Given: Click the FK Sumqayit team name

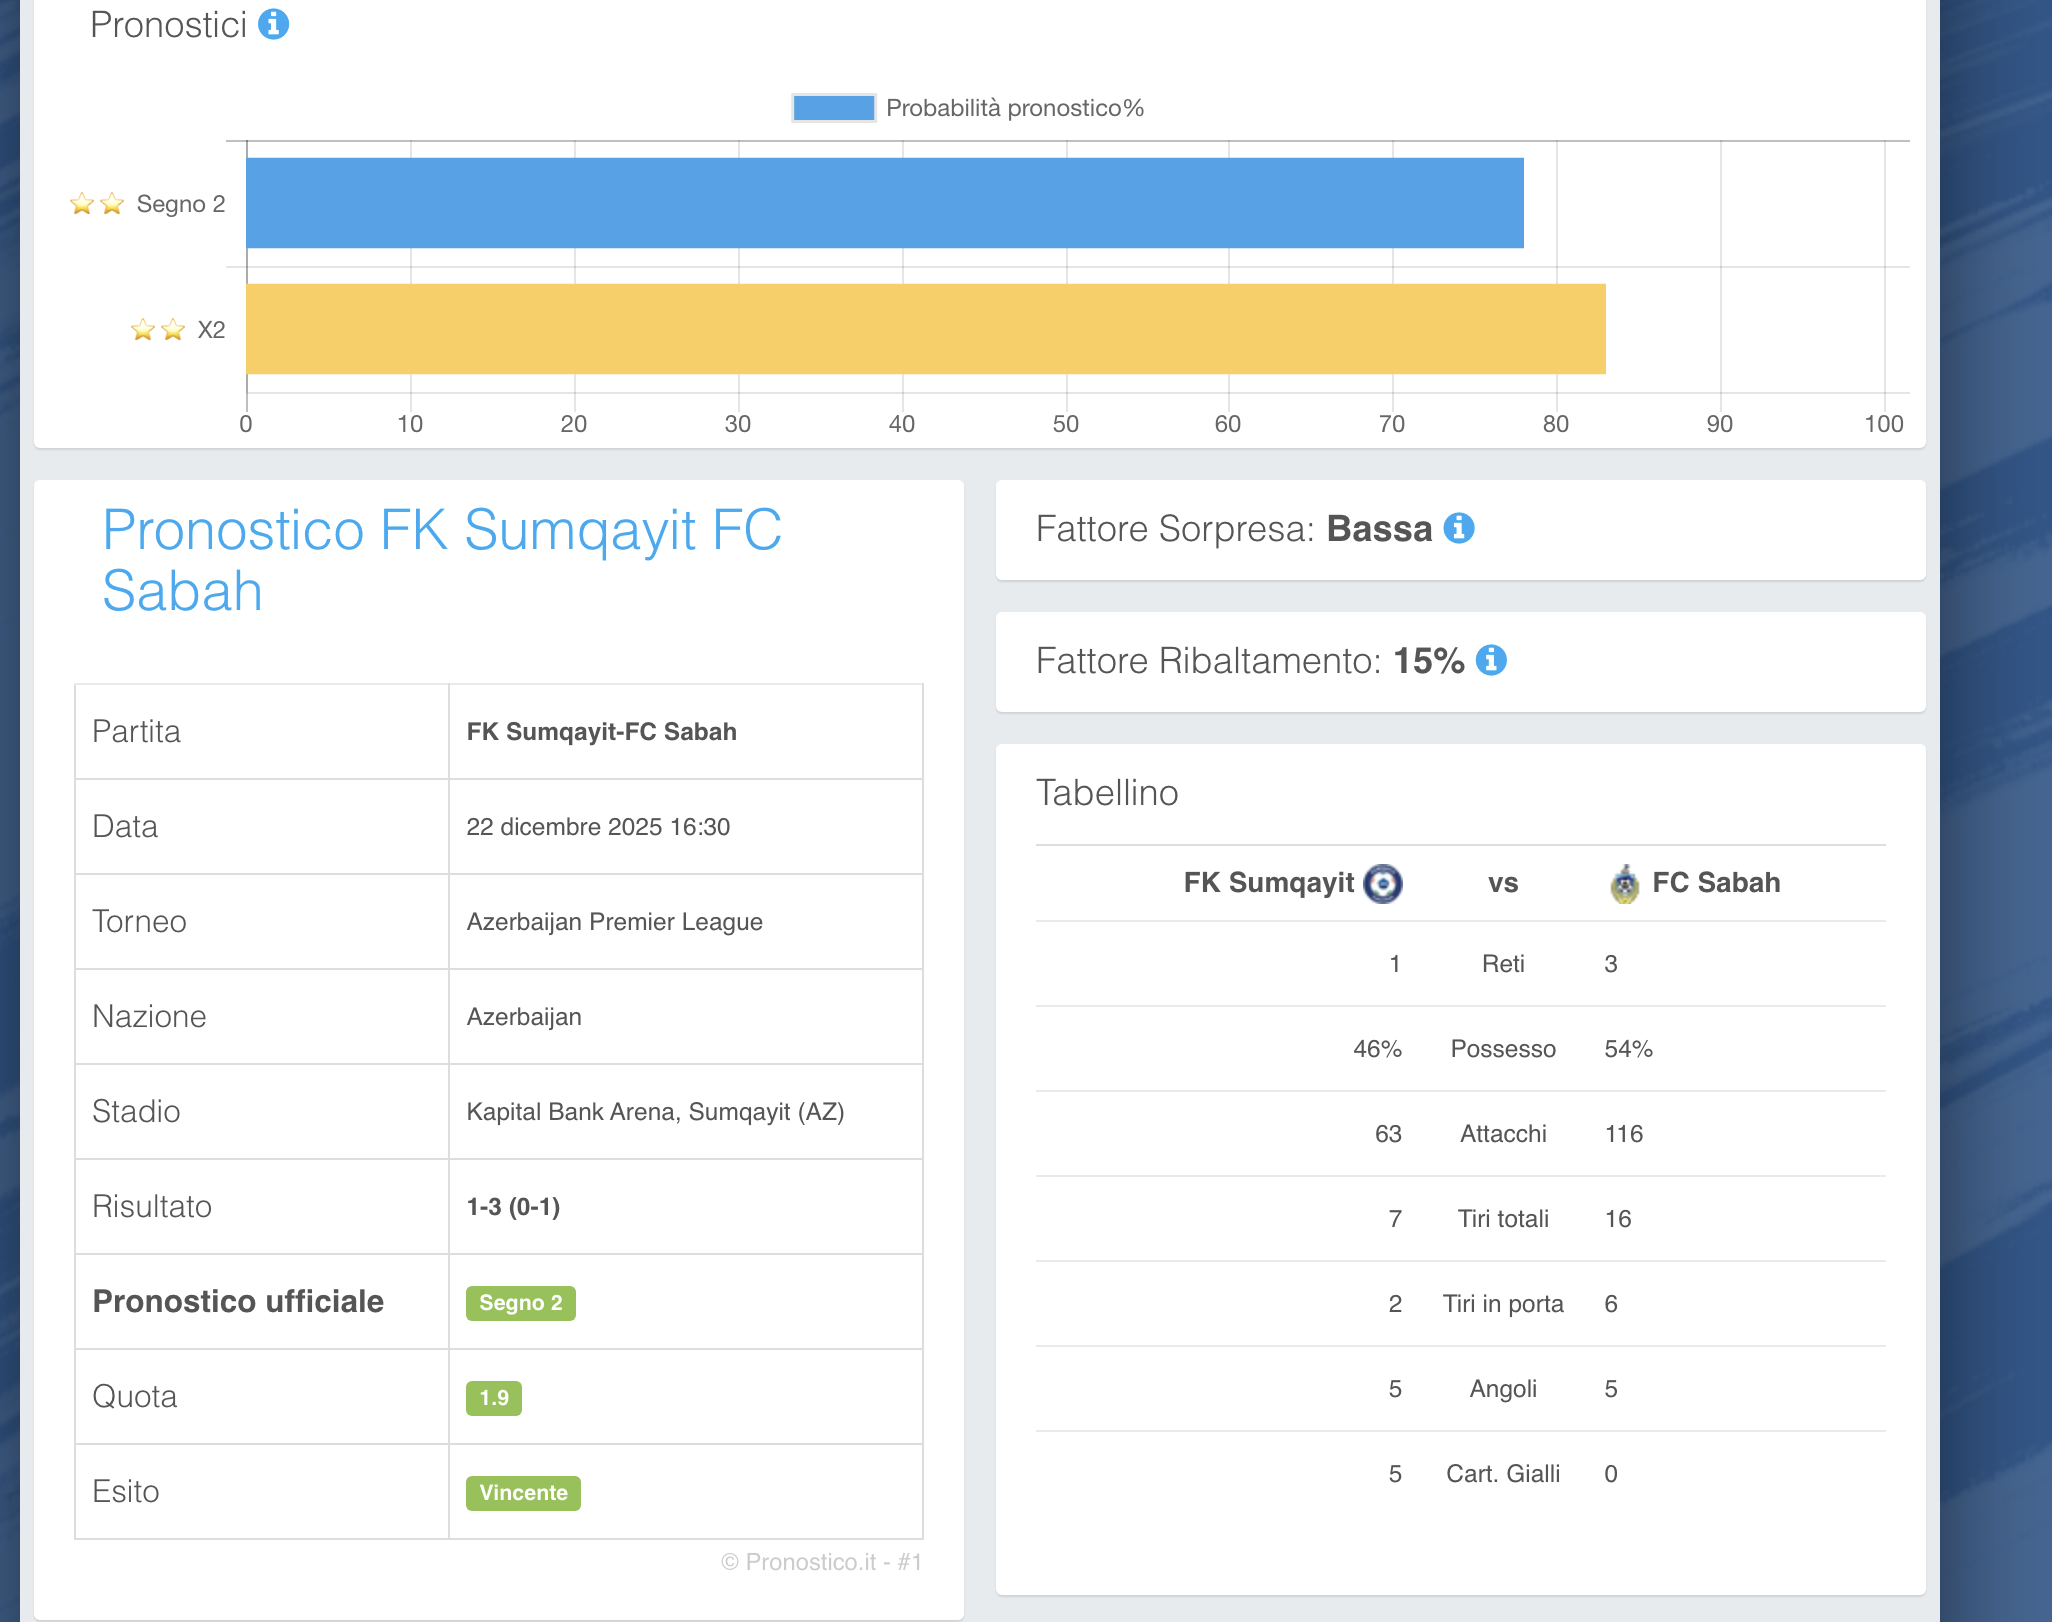Looking at the screenshot, I should tap(1268, 883).
